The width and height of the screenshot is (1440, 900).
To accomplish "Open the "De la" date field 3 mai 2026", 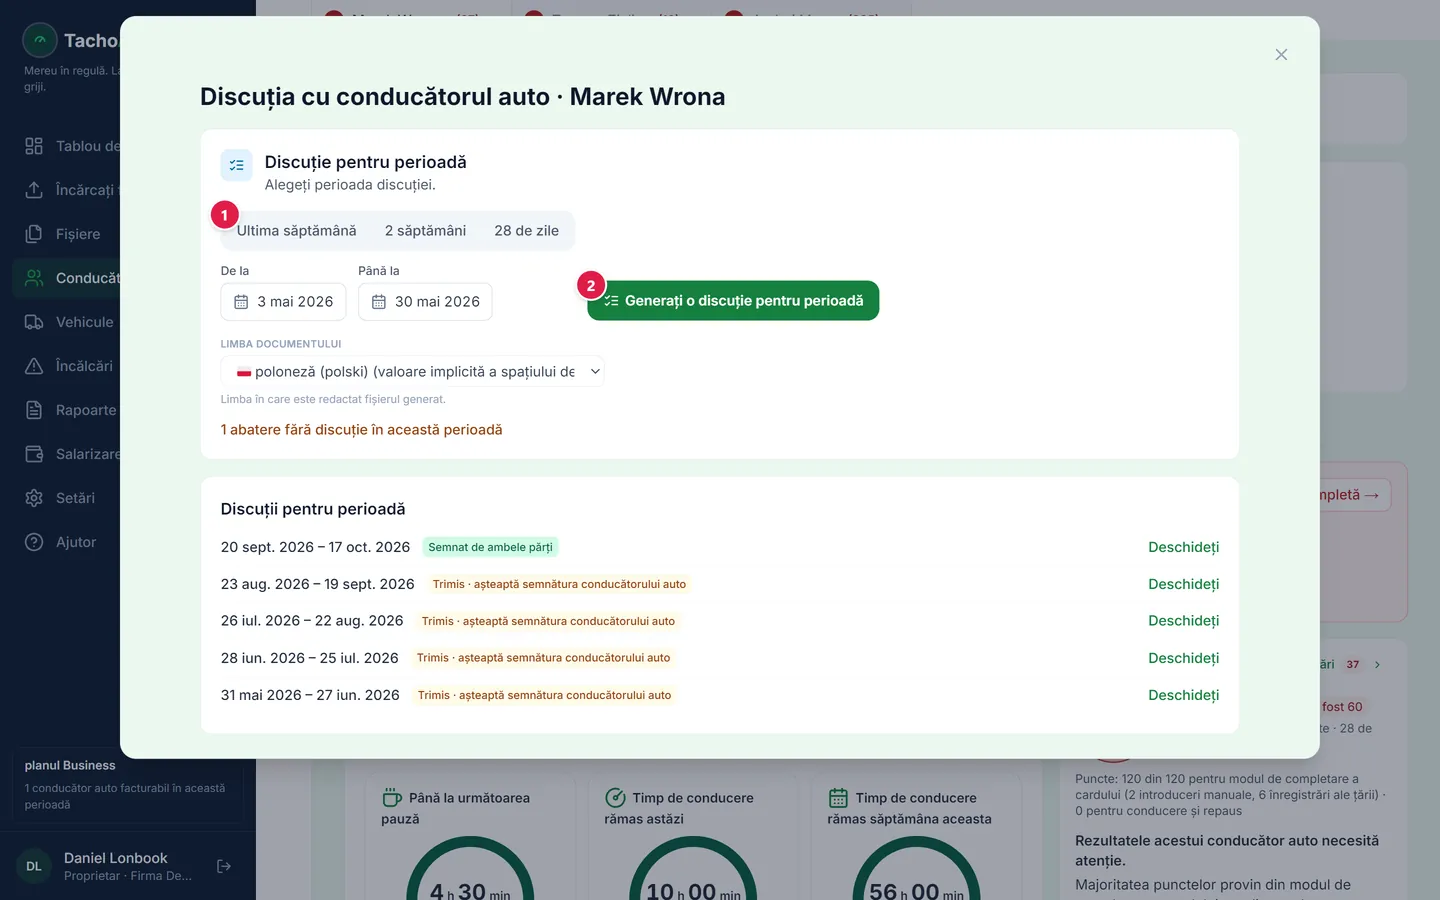I will pos(283,302).
